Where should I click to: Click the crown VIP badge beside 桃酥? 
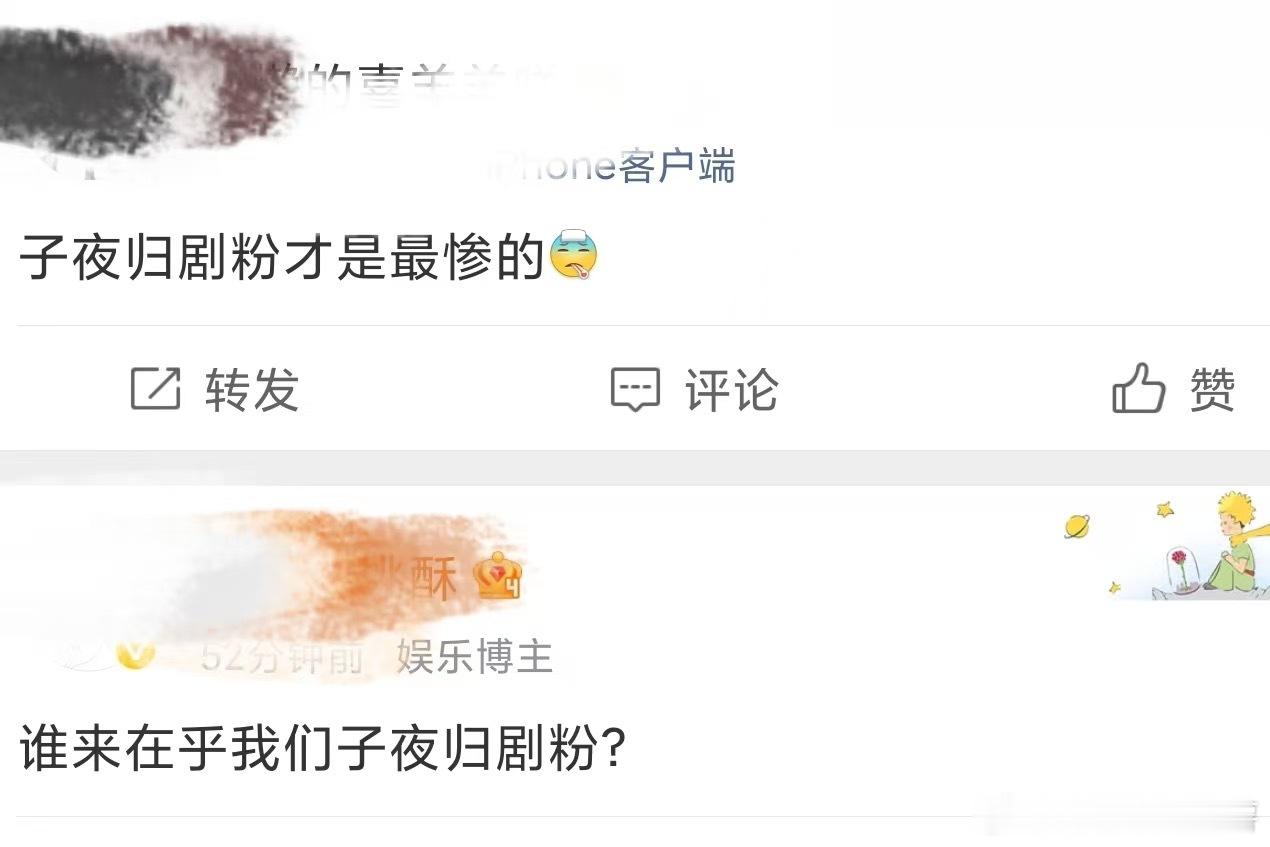point(499,575)
